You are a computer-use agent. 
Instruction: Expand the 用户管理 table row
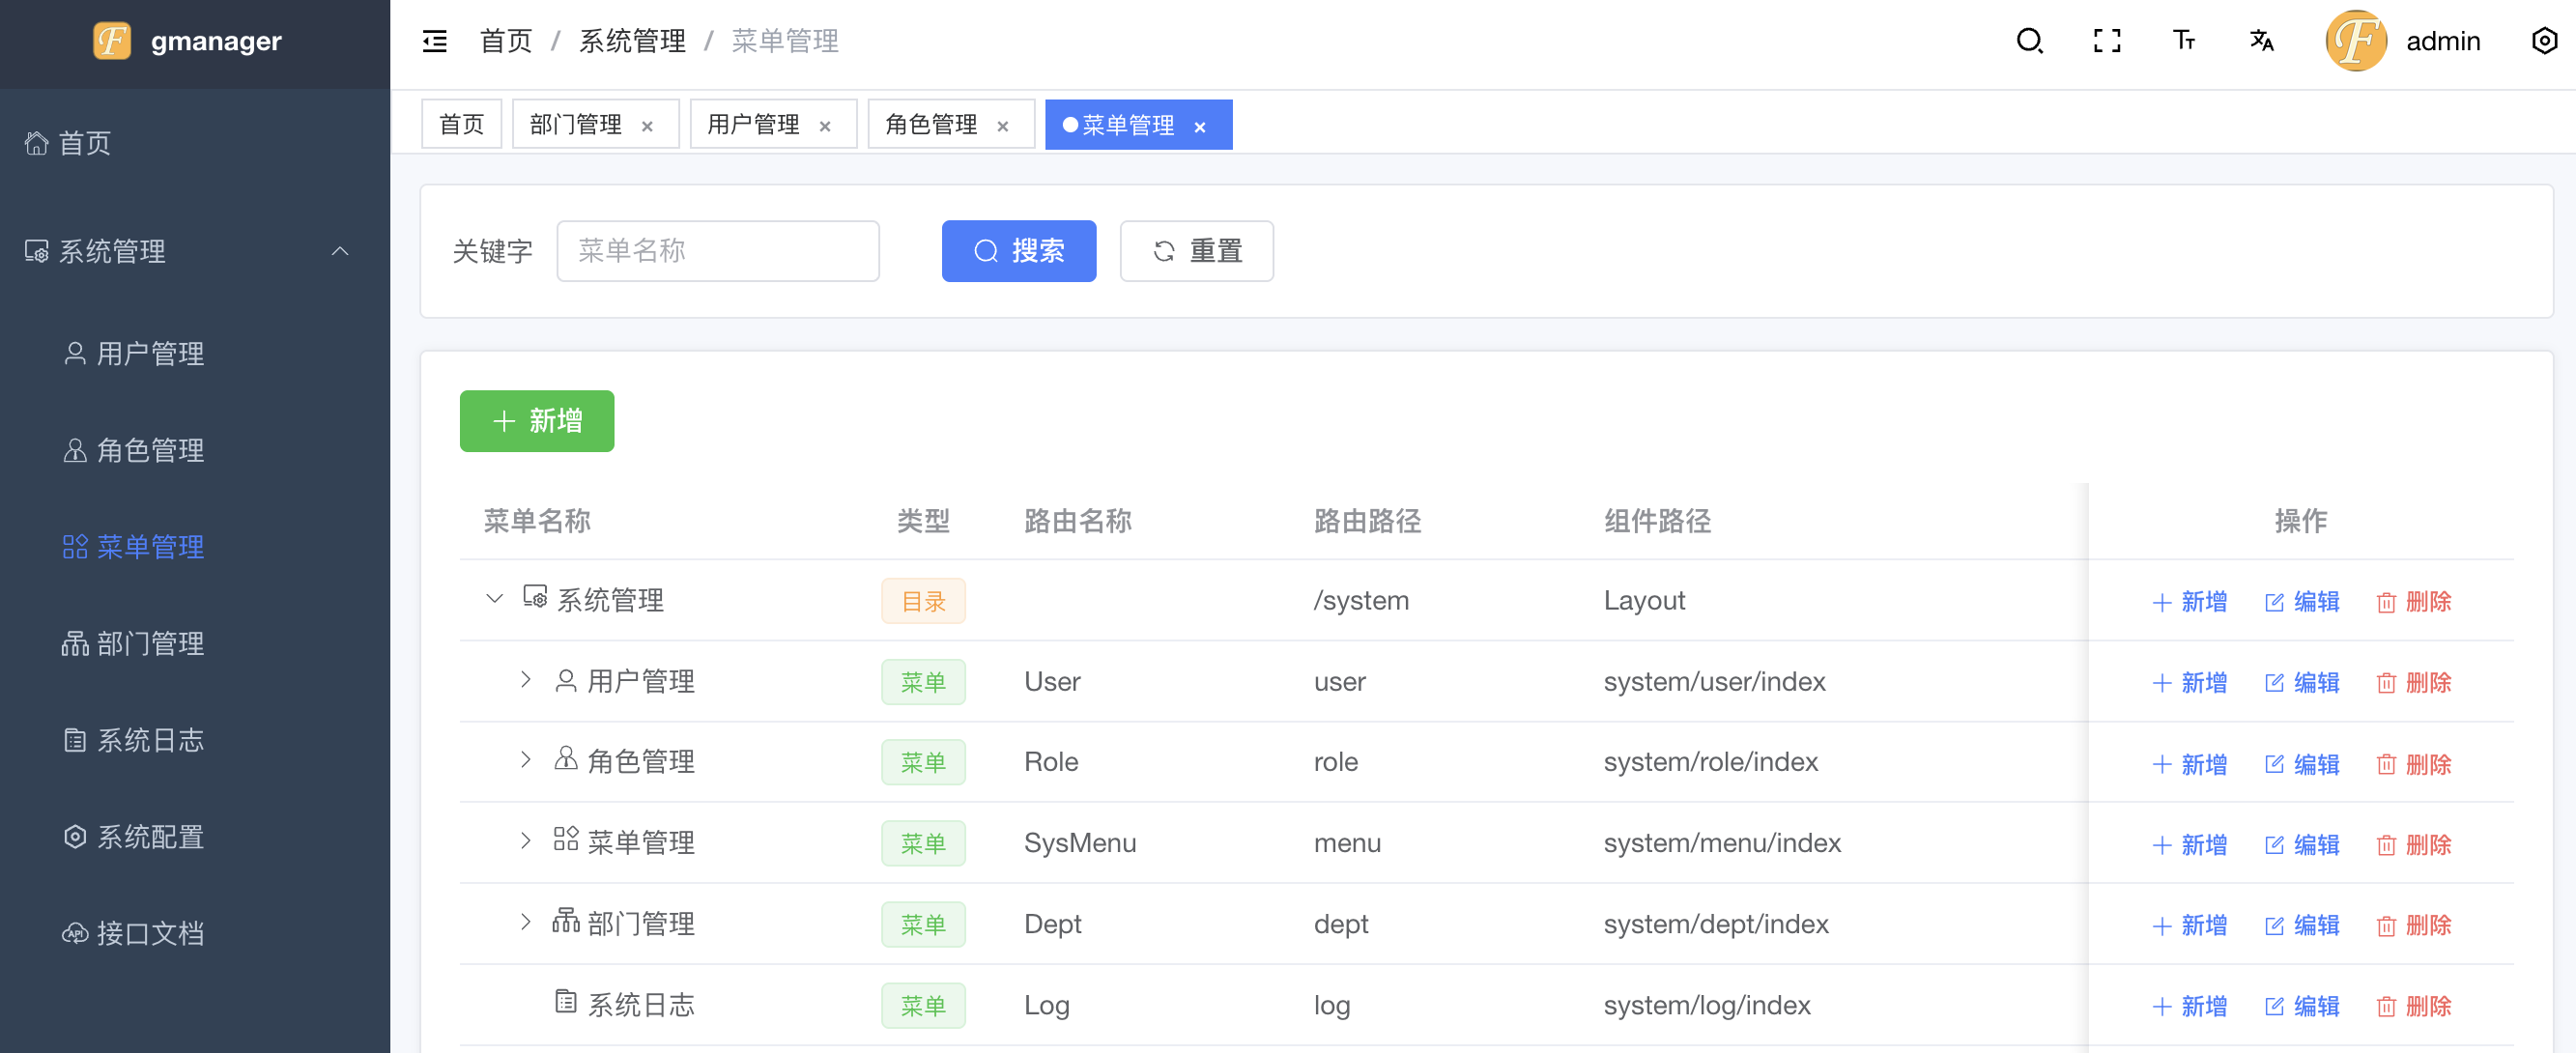pyautogui.click(x=526, y=680)
